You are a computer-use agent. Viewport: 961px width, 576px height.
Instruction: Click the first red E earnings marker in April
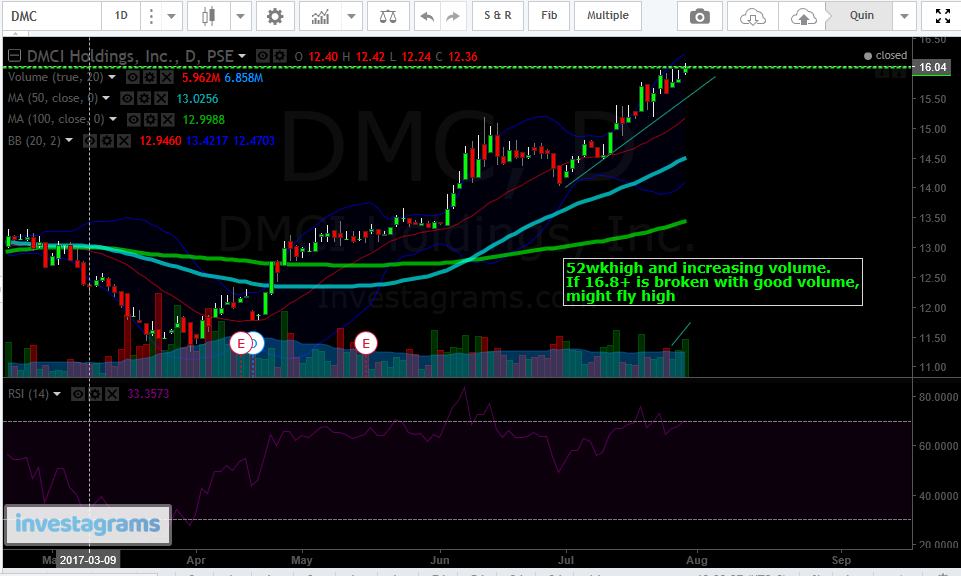point(240,343)
